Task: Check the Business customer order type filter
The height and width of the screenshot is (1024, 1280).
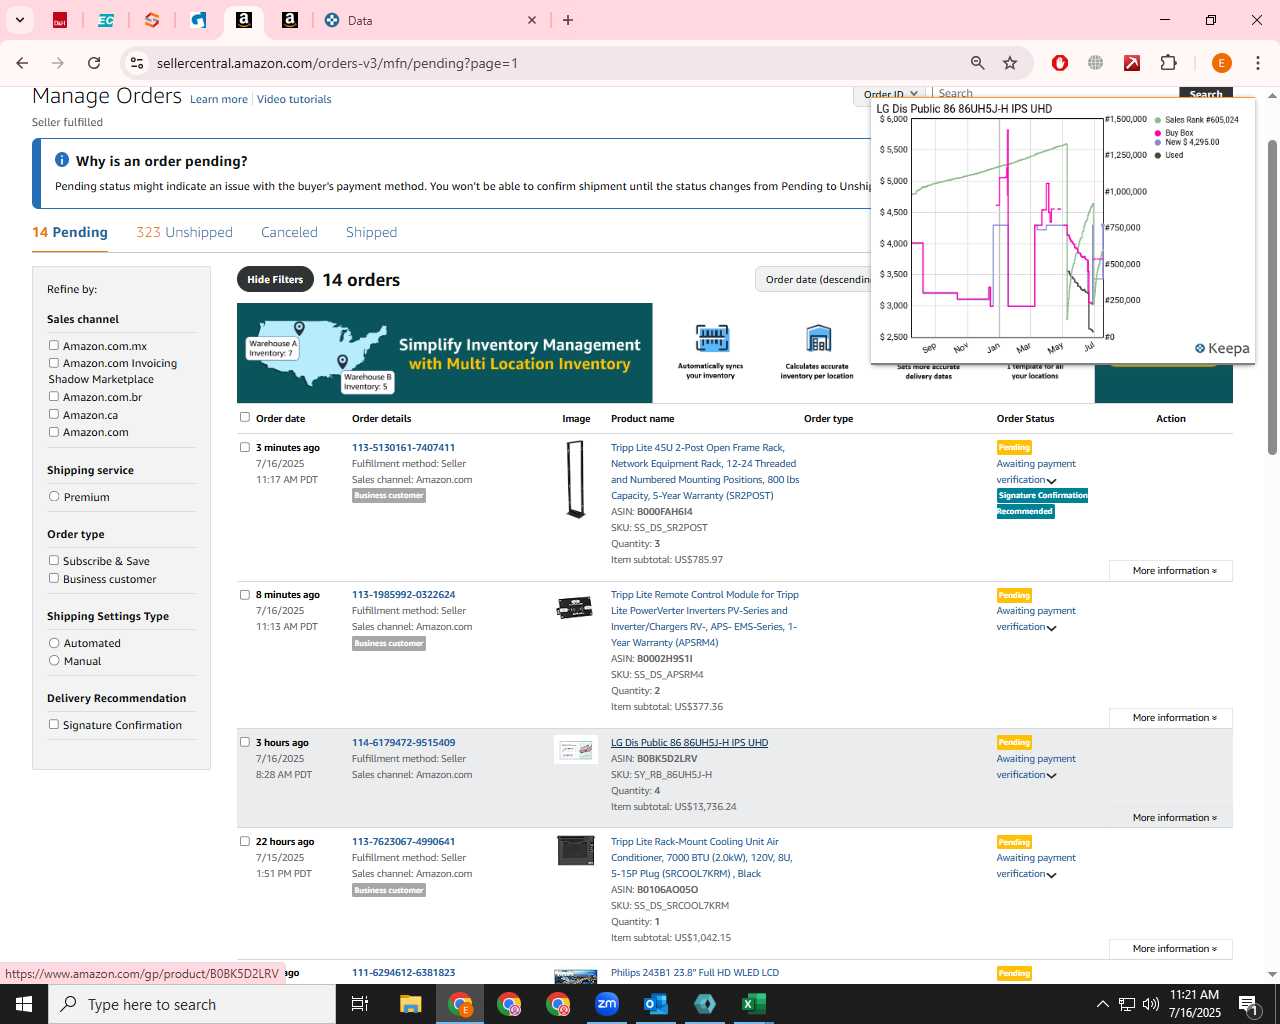Action: click(x=54, y=579)
